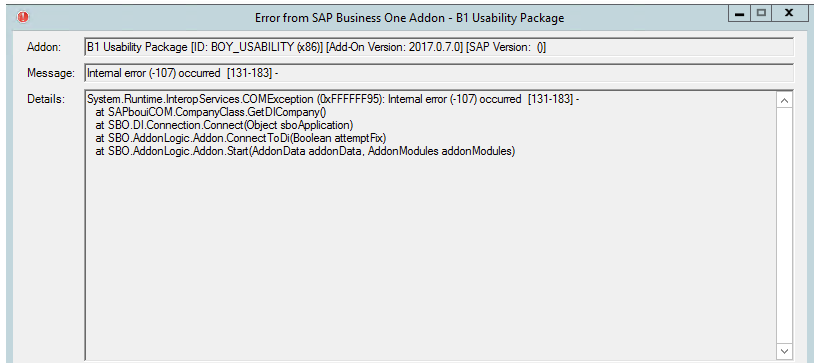Maximize the error dialog window

pyautogui.click(x=762, y=13)
